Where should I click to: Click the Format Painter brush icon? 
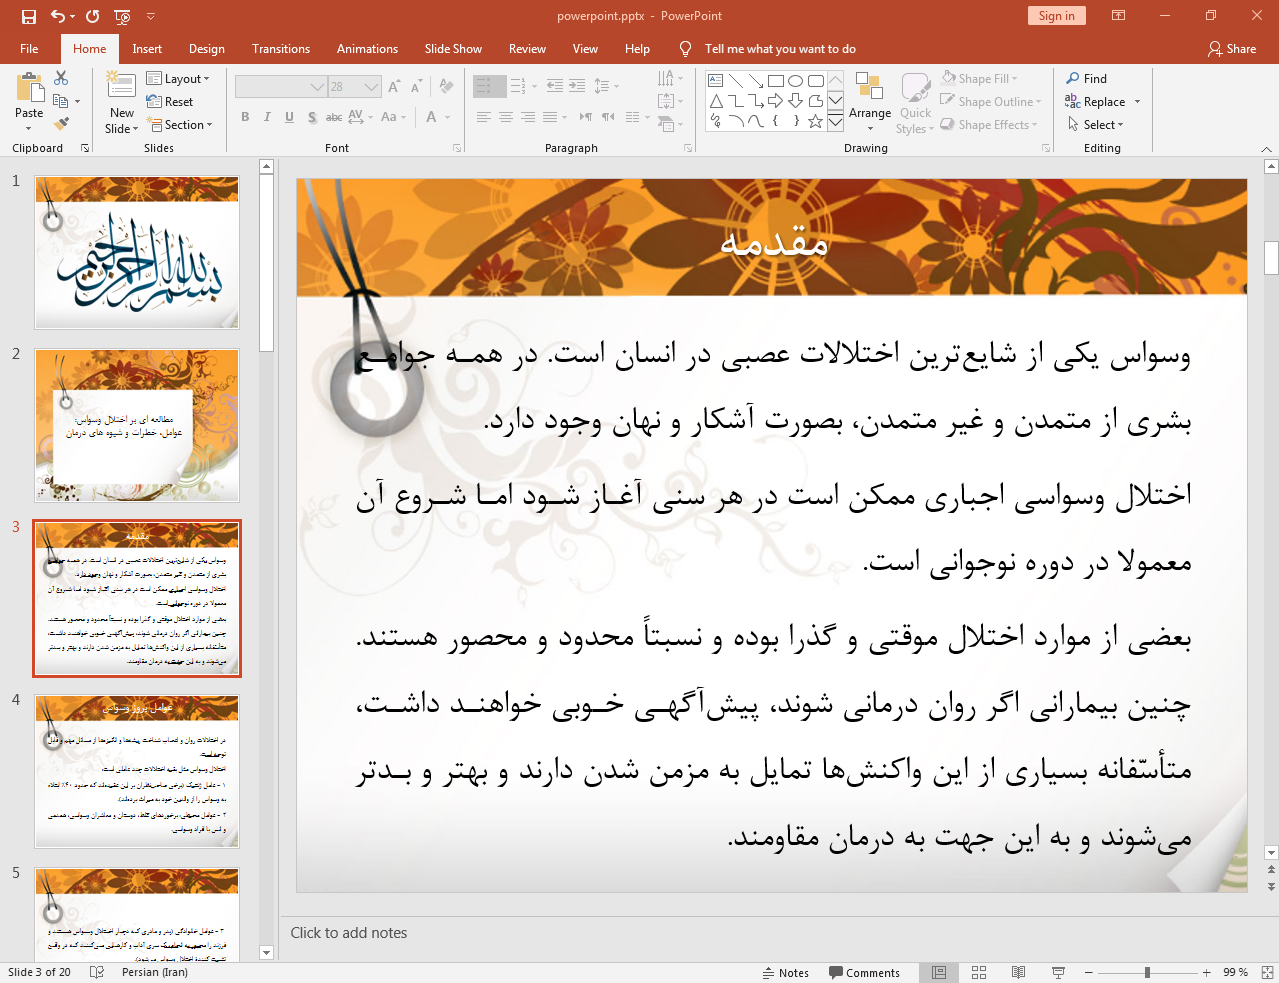(x=61, y=124)
